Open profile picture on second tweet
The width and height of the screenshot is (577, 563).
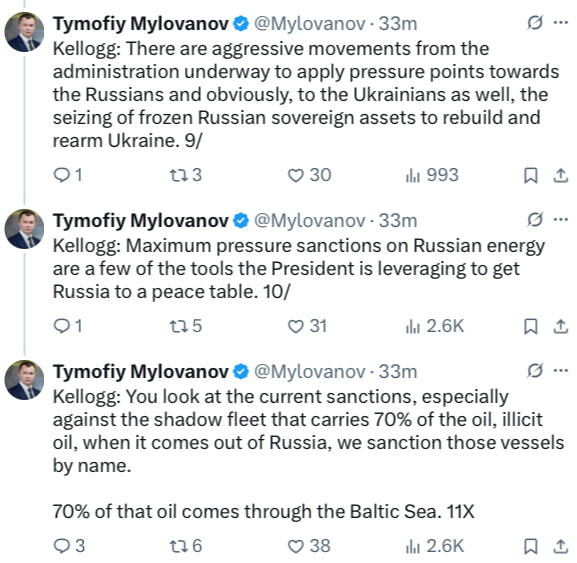[x=24, y=229]
